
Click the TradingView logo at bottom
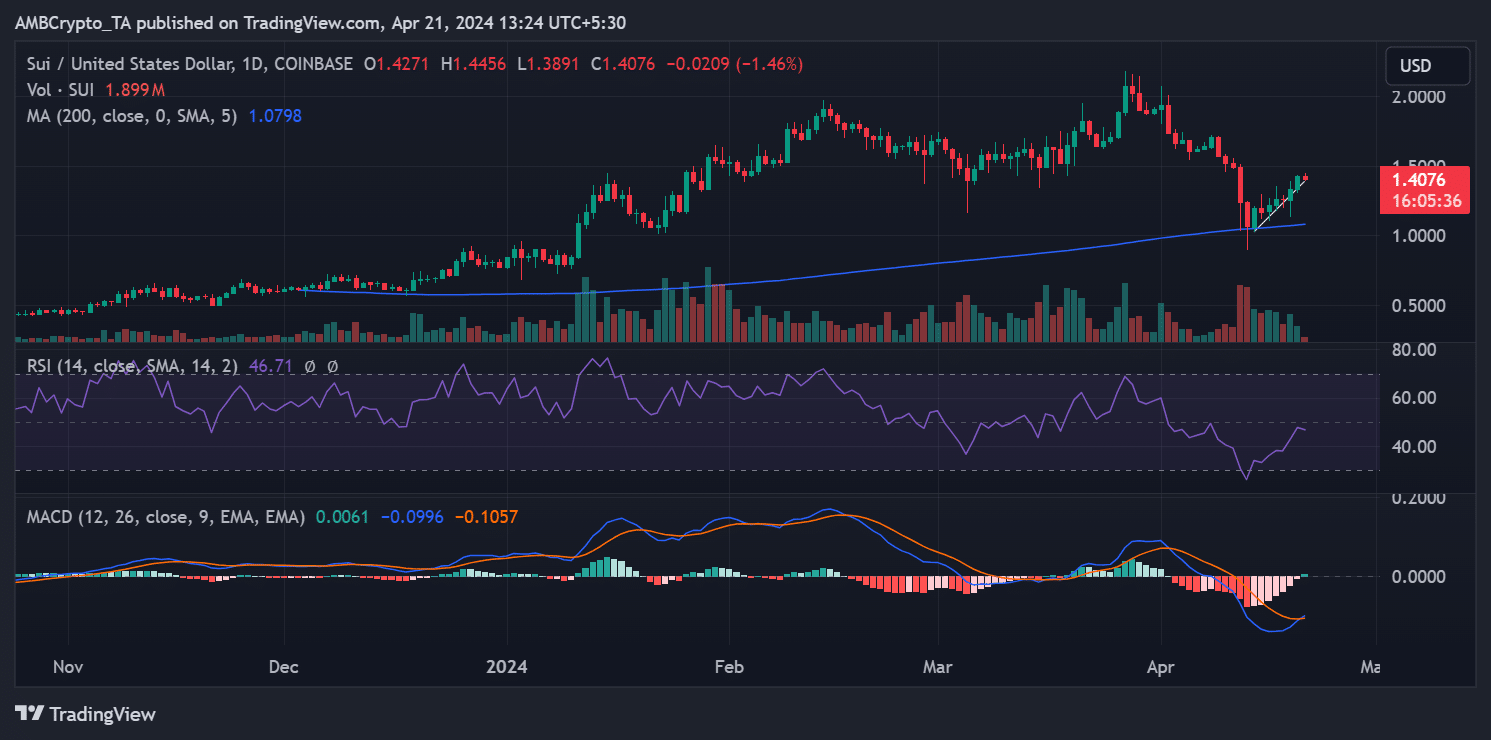coord(85,714)
